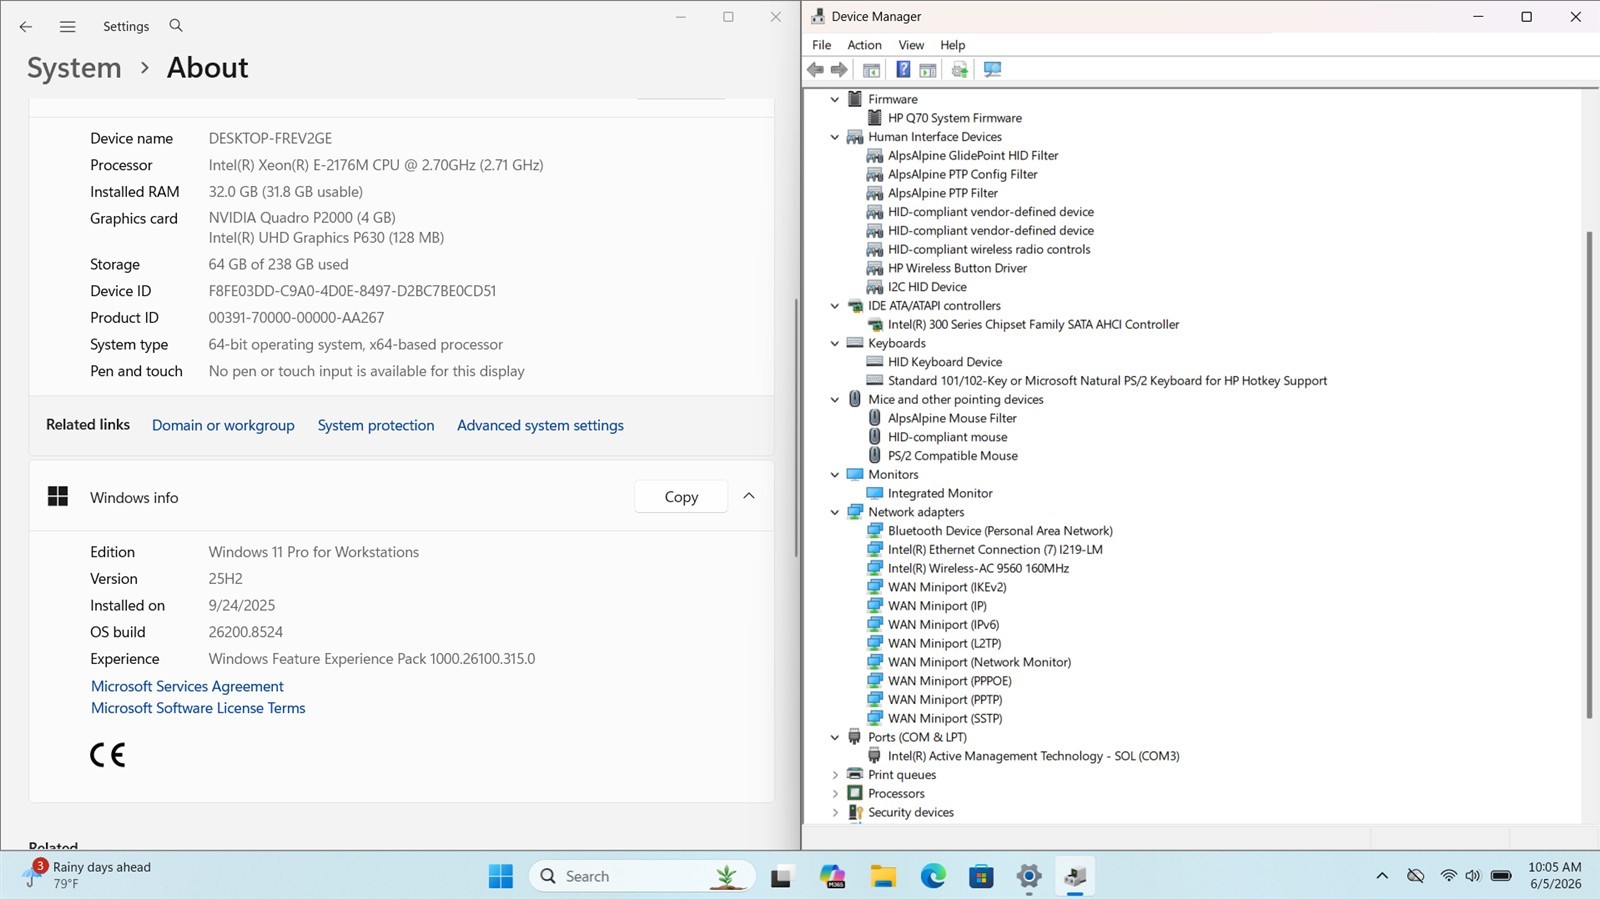Select Integrated Monitor device
The image size is (1600, 899).
pyautogui.click(x=940, y=493)
